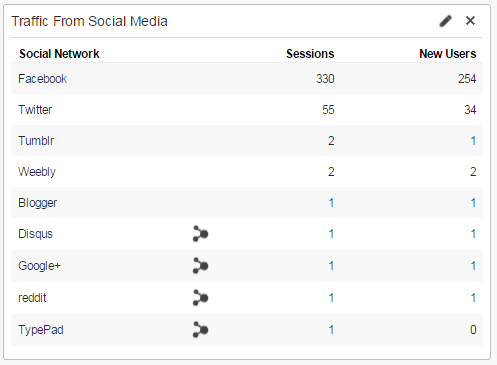
Task: Open the Twitter social network link
Action: point(35,110)
